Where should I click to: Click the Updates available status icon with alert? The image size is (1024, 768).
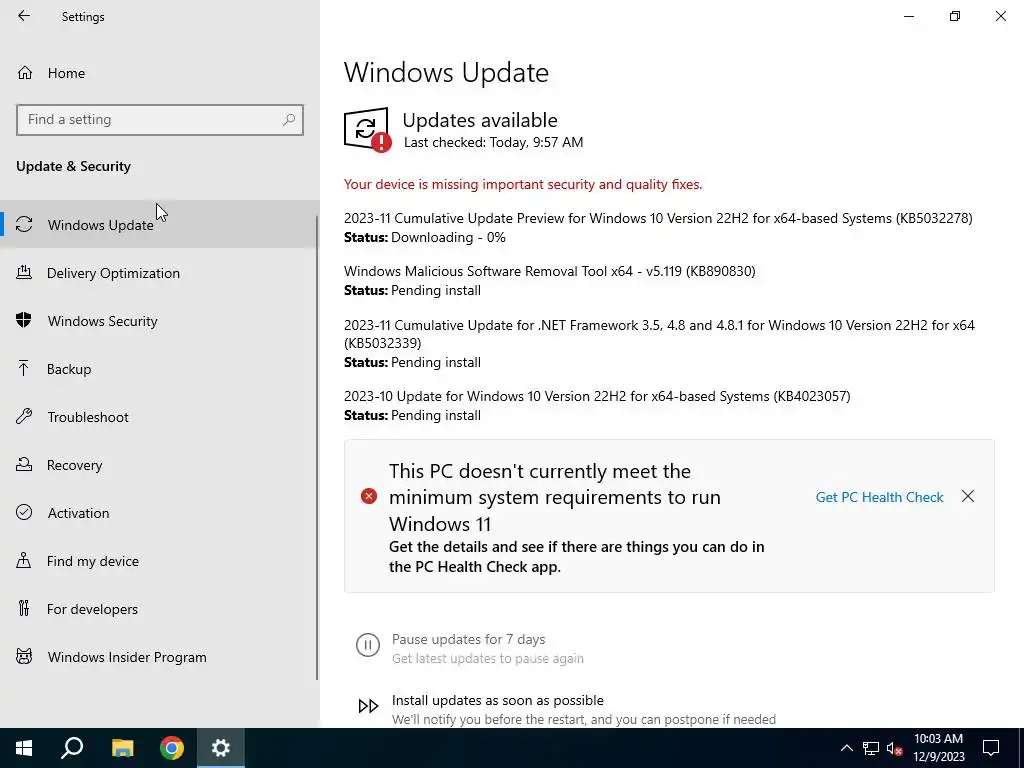coord(367,129)
